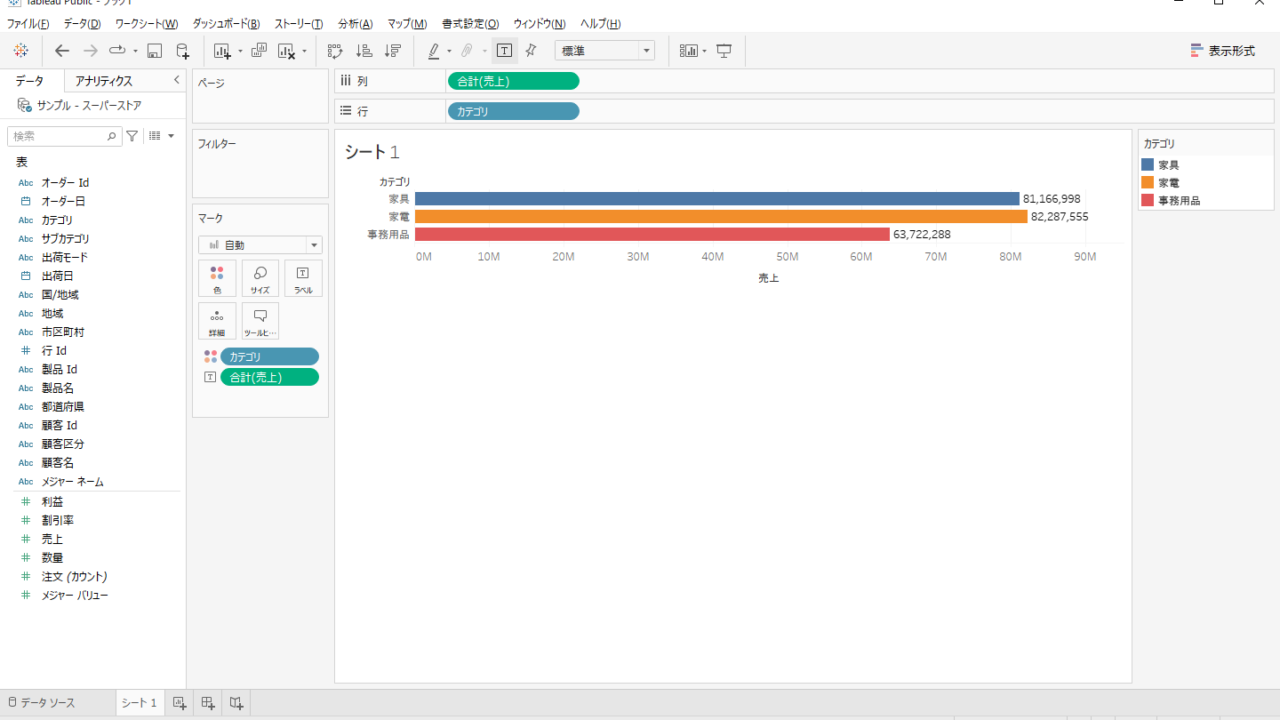Click the New Worksheet chart-plus icon

(222, 50)
